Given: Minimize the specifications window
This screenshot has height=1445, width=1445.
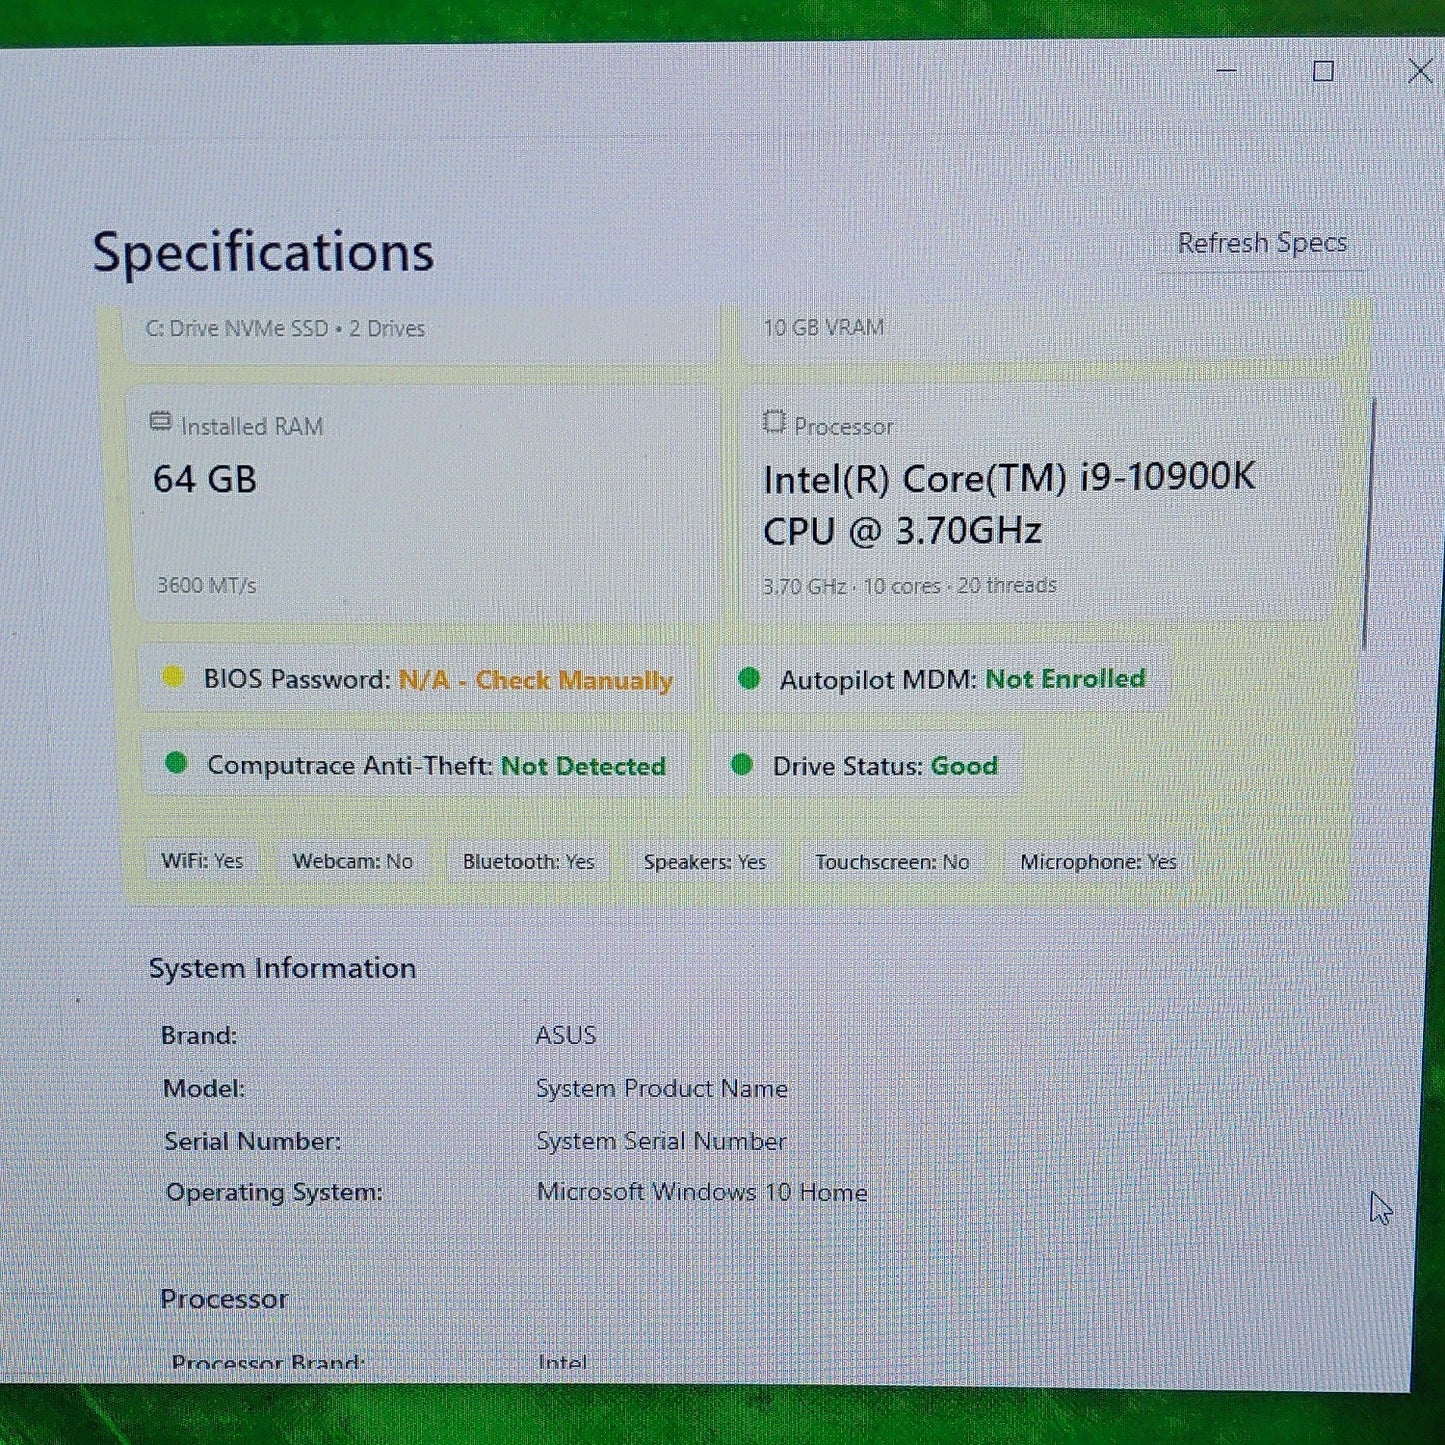Looking at the screenshot, I should tap(1227, 71).
